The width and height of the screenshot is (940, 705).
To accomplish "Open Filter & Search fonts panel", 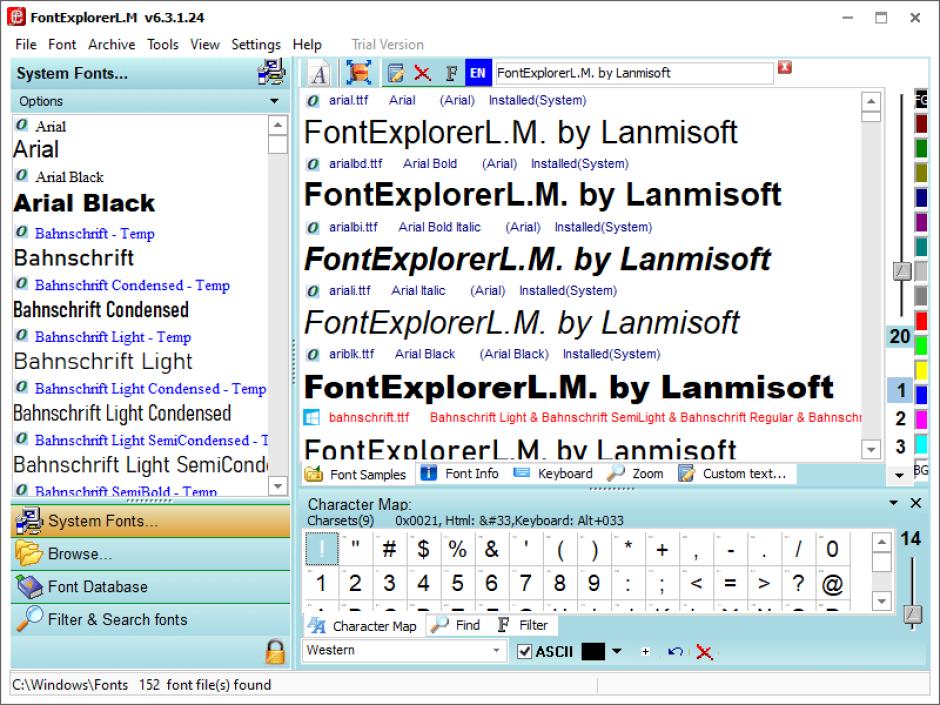I will pos(150,619).
